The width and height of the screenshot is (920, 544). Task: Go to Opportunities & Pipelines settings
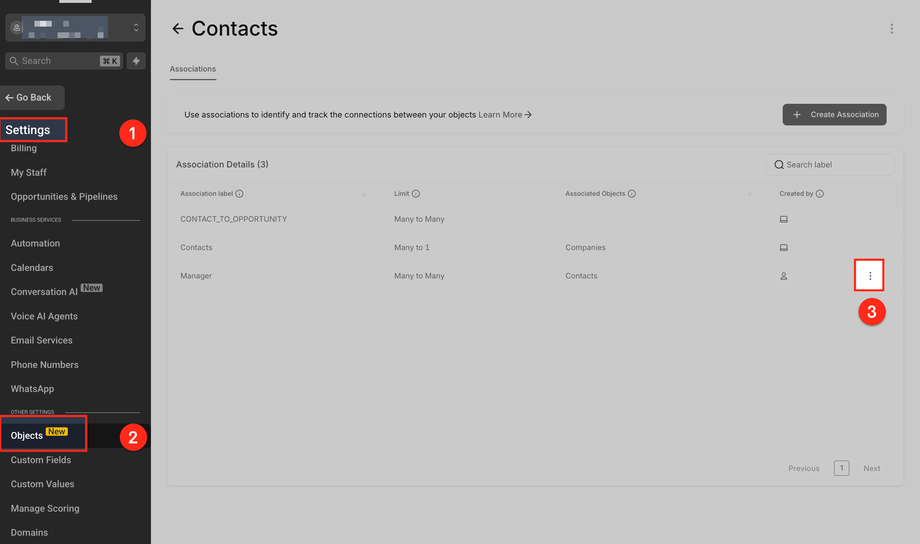pyautogui.click(x=64, y=196)
